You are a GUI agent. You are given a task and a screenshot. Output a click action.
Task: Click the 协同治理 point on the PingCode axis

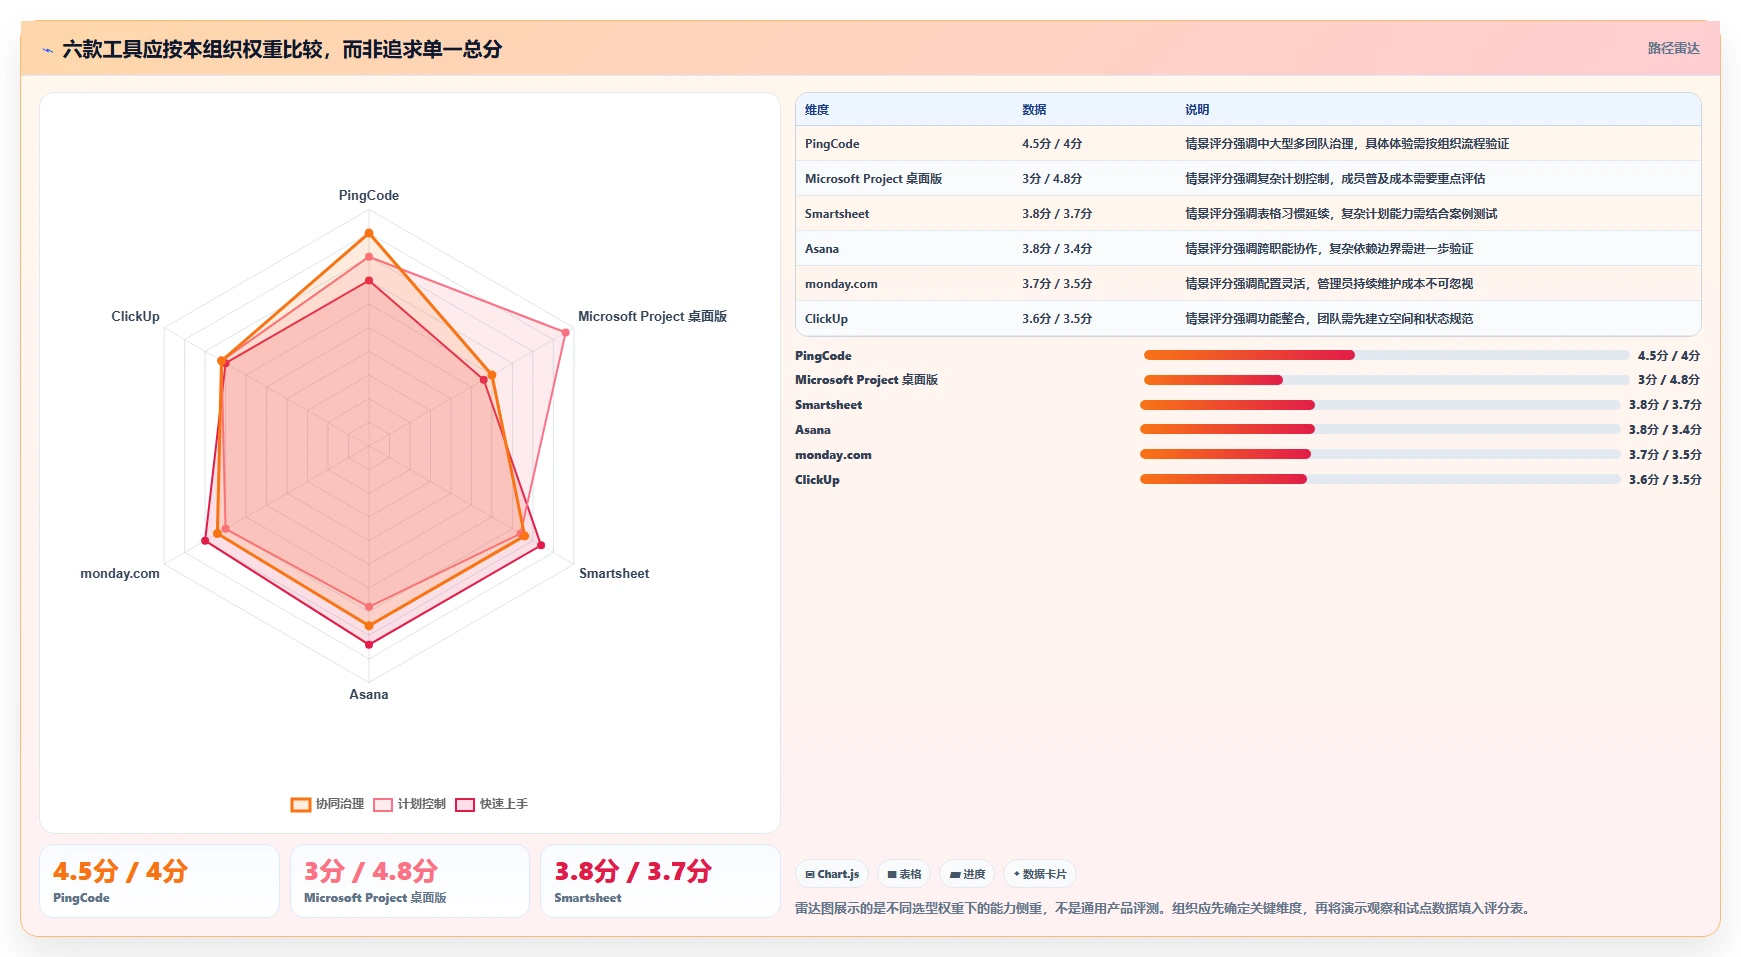click(x=369, y=233)
